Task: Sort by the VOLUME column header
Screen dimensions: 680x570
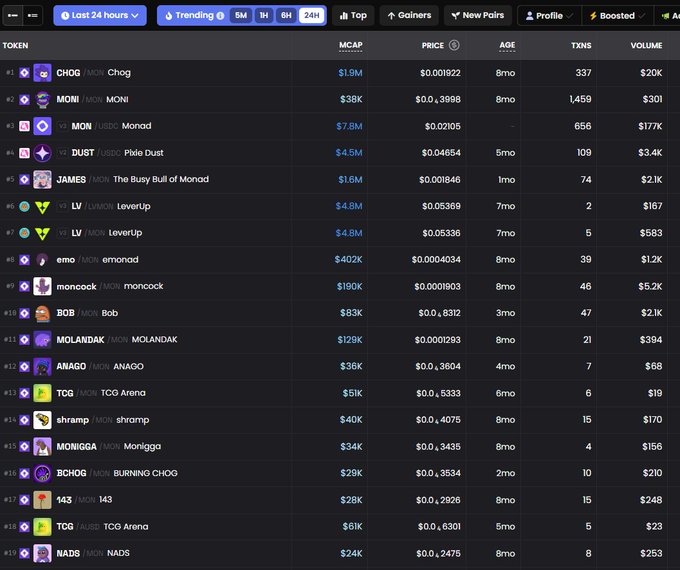Action: (x=646, y=45)
